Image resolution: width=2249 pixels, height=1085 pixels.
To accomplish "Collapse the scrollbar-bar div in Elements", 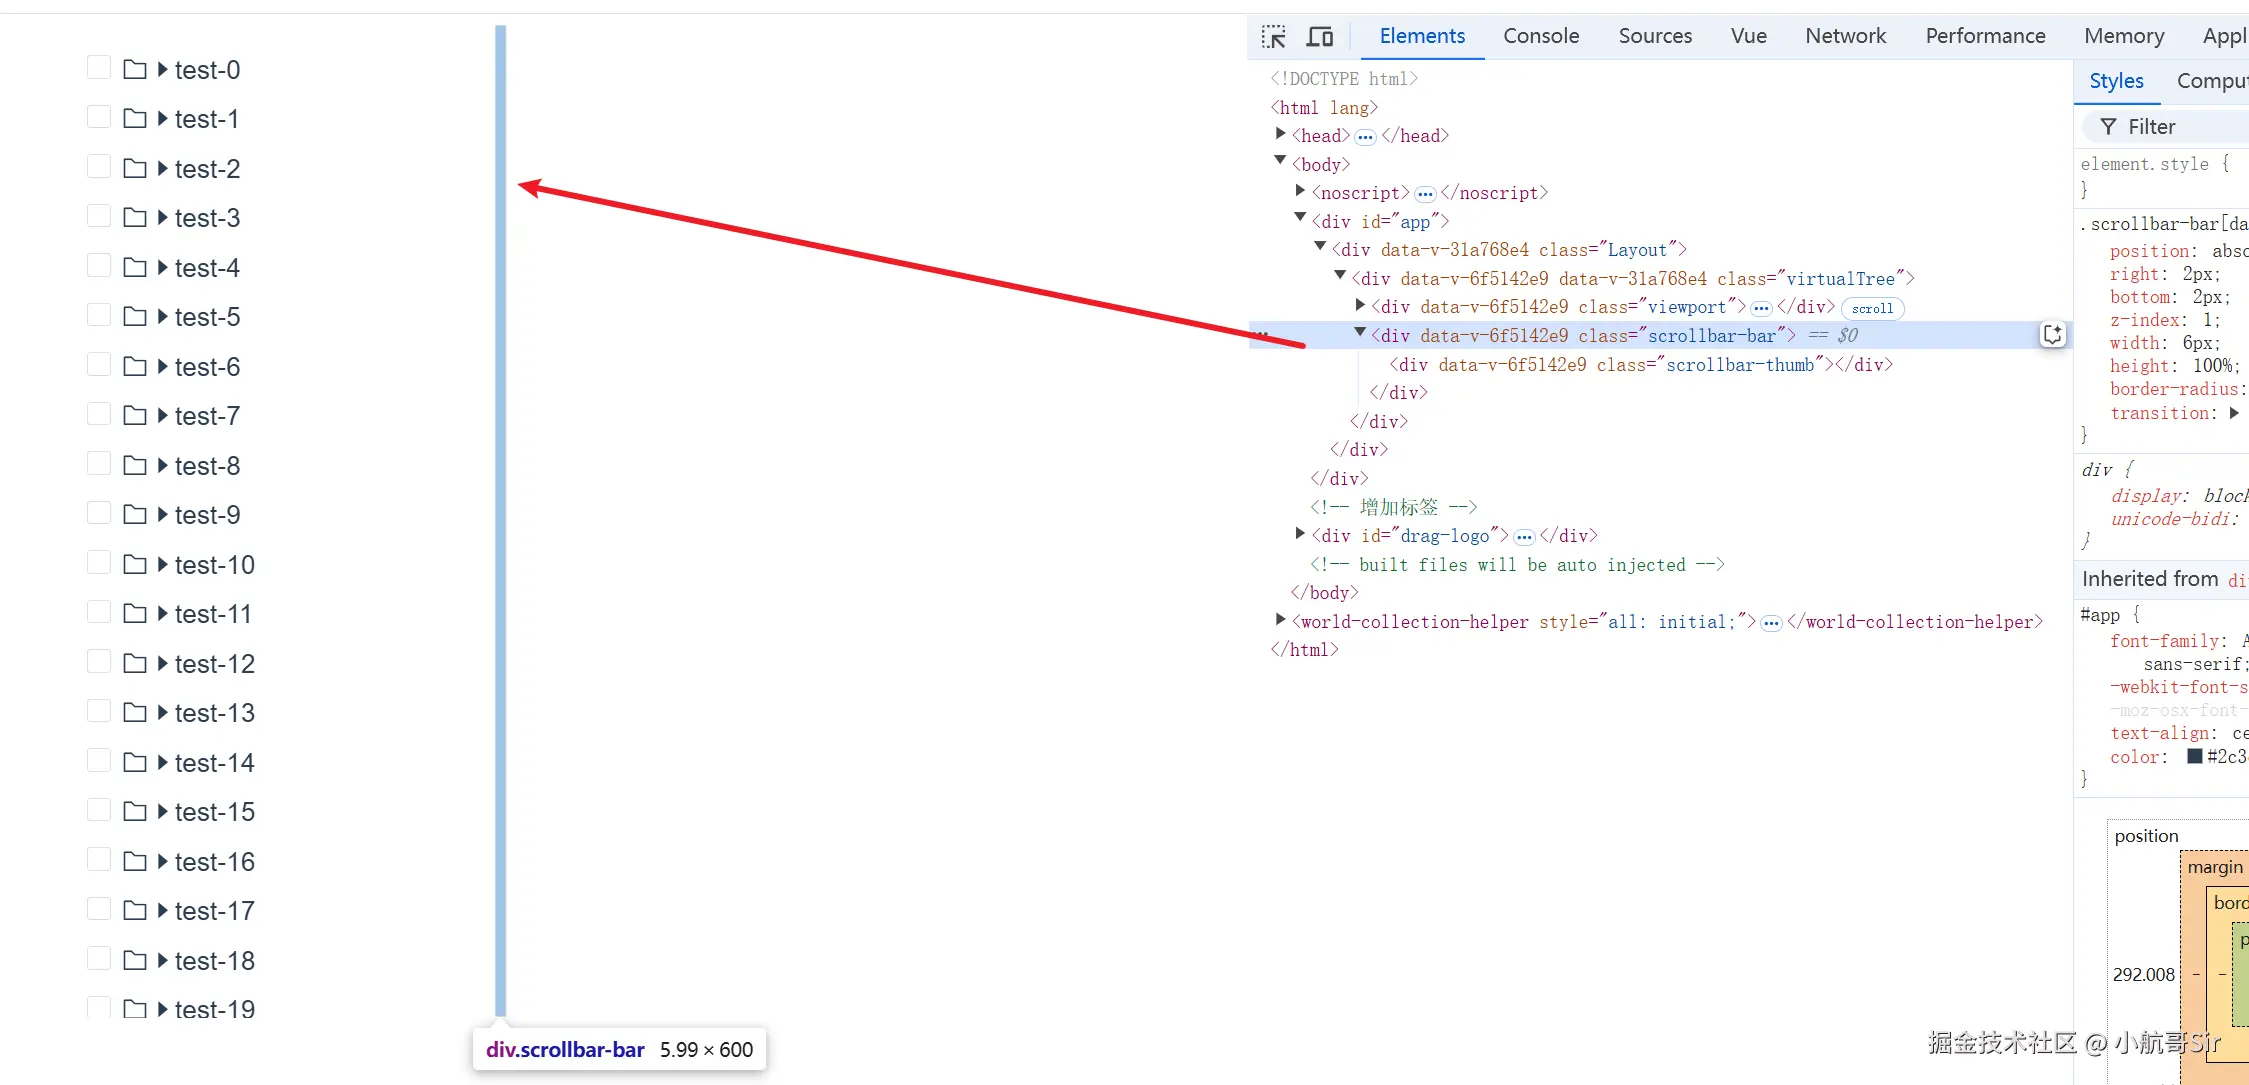I will click(1360, 333).
